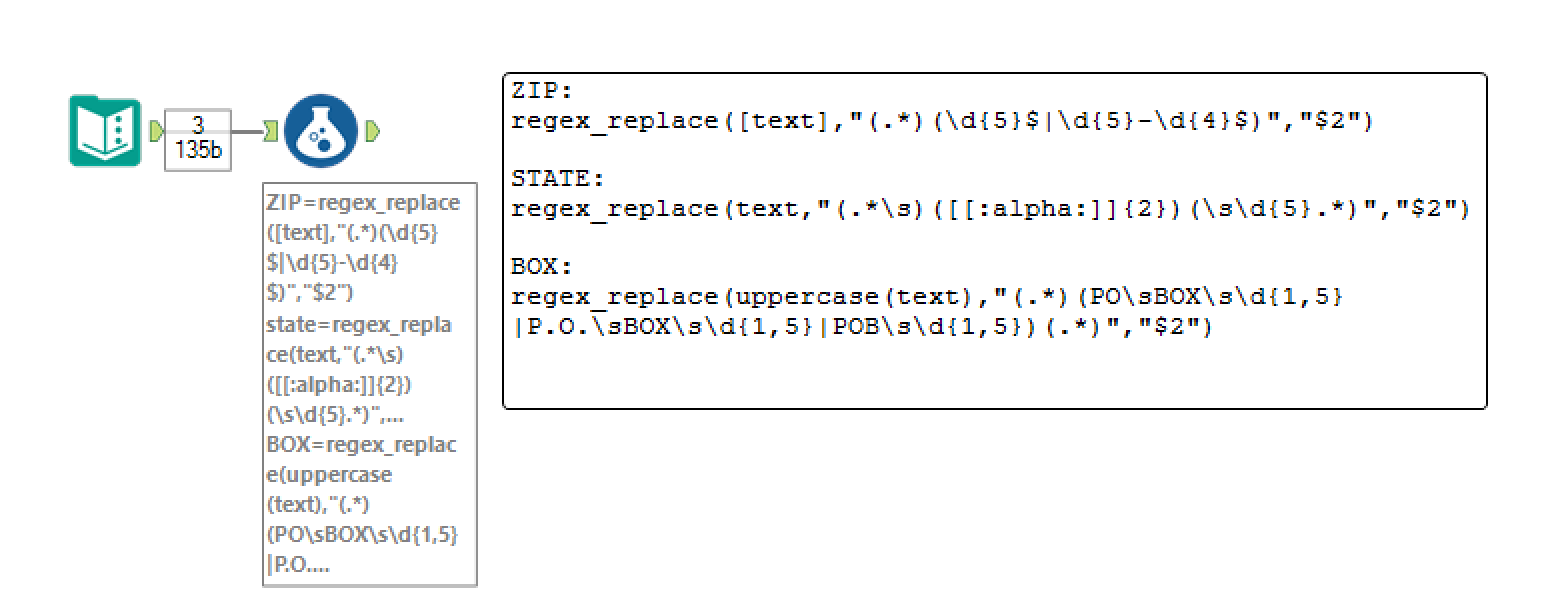This screenshot has height=612, width=1550.
Task: Select the STATE label in the comment box
Action: pyautogui.click(x=554, y=178)
